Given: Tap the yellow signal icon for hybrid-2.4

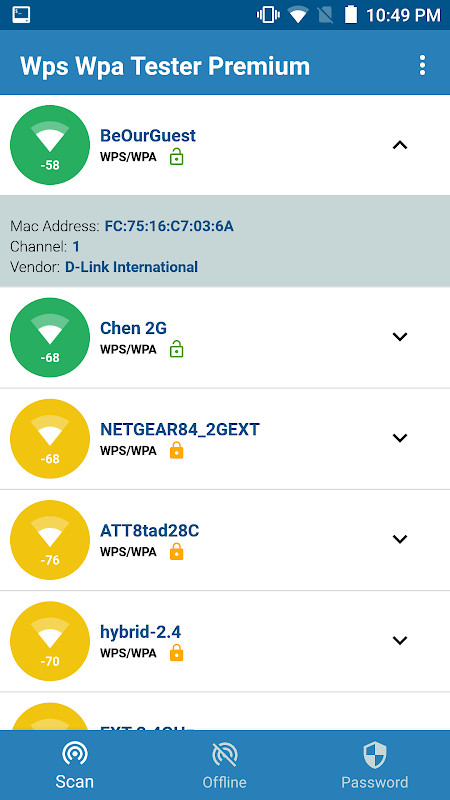Looking at the screenshot, I should pyautogui.click(x=50, y=641).
